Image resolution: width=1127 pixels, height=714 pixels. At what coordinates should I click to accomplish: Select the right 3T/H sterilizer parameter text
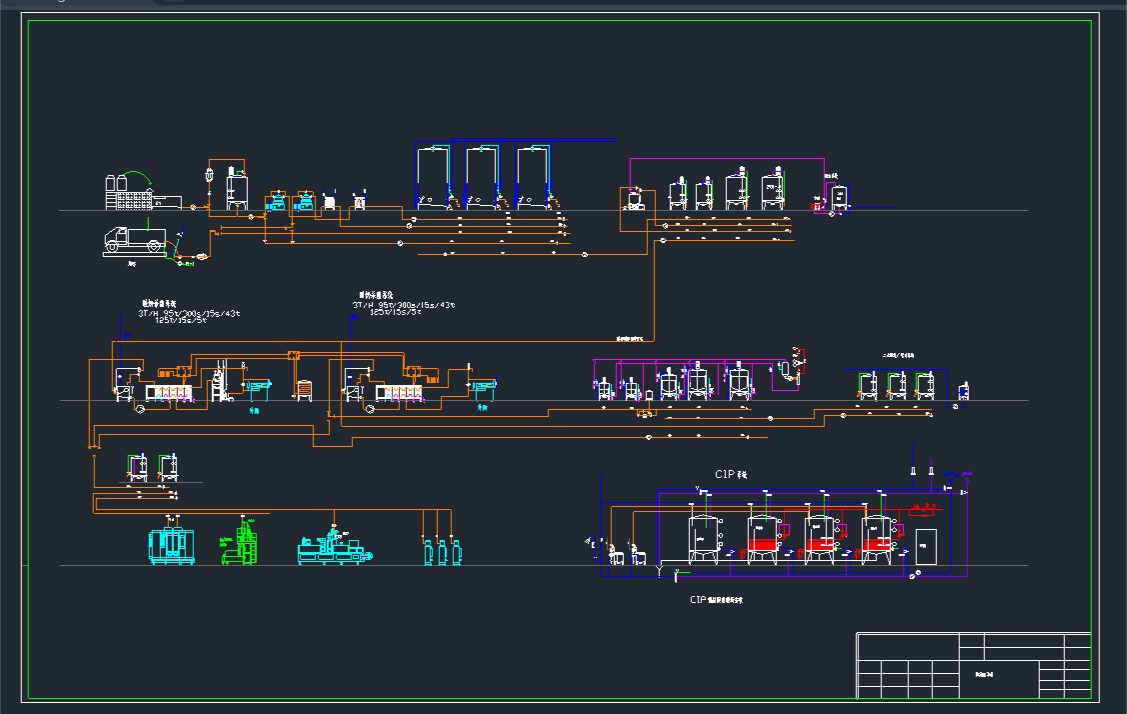pos(403,308)
